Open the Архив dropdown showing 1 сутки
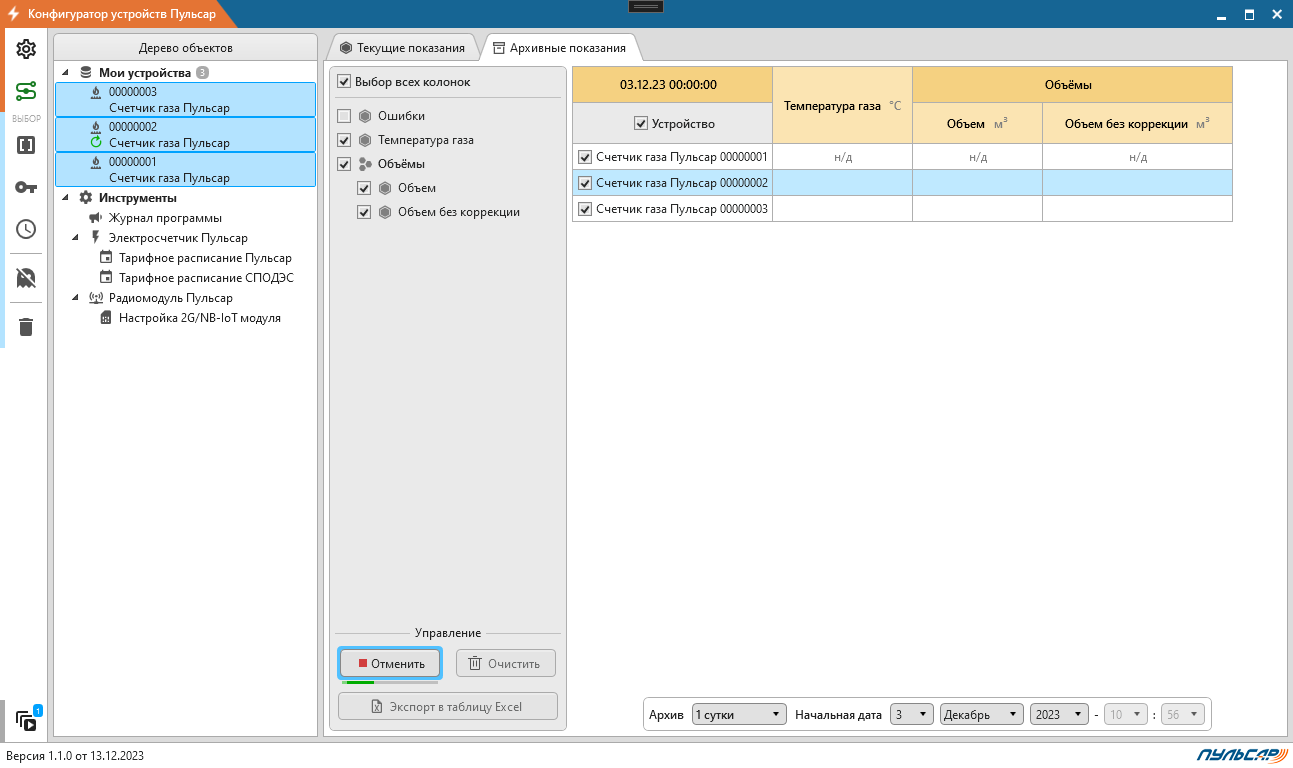 coord(740,715)
